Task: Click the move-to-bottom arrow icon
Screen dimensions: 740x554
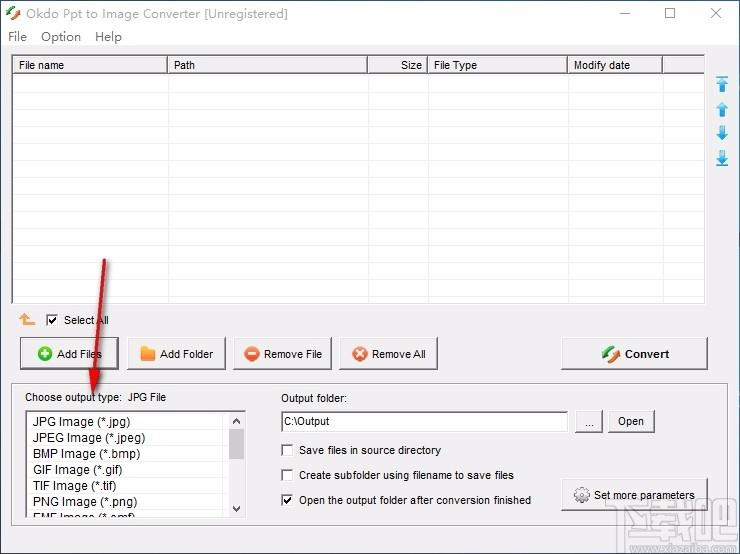Action: [x=722, y=158]
